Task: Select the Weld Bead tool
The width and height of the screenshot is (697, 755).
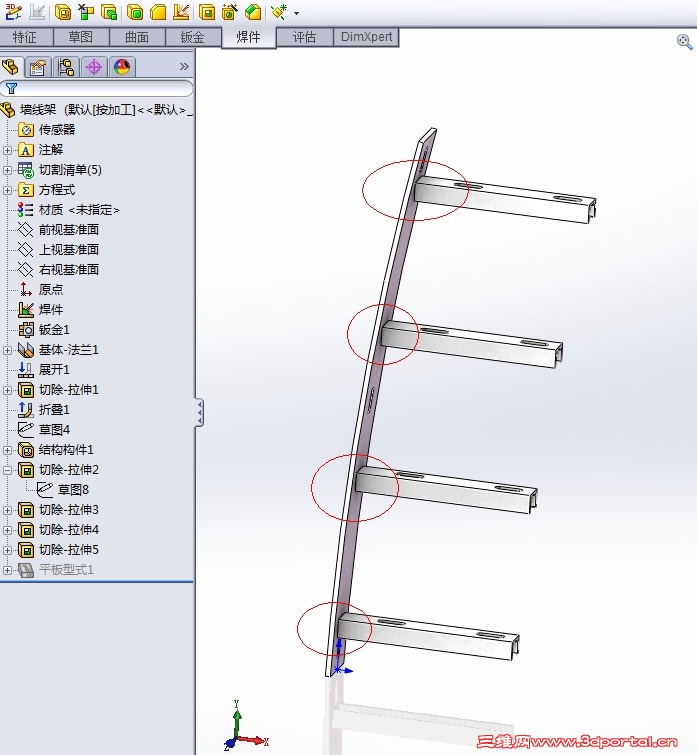Action: (181, 12)
